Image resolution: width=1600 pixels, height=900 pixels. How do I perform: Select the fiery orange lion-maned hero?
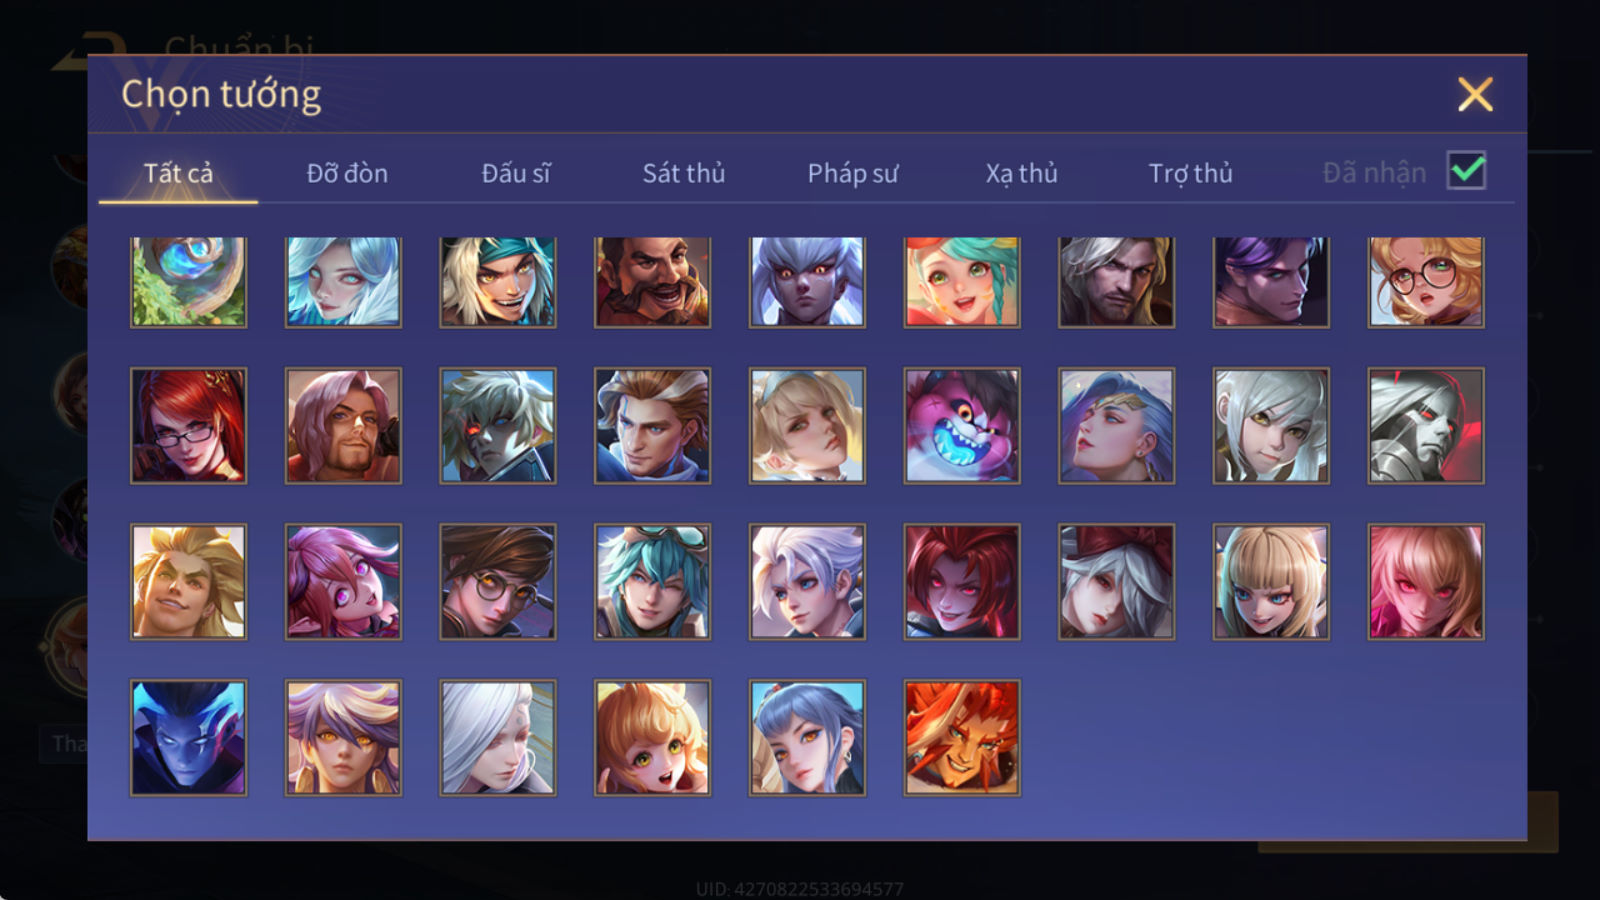pos(962,738)
